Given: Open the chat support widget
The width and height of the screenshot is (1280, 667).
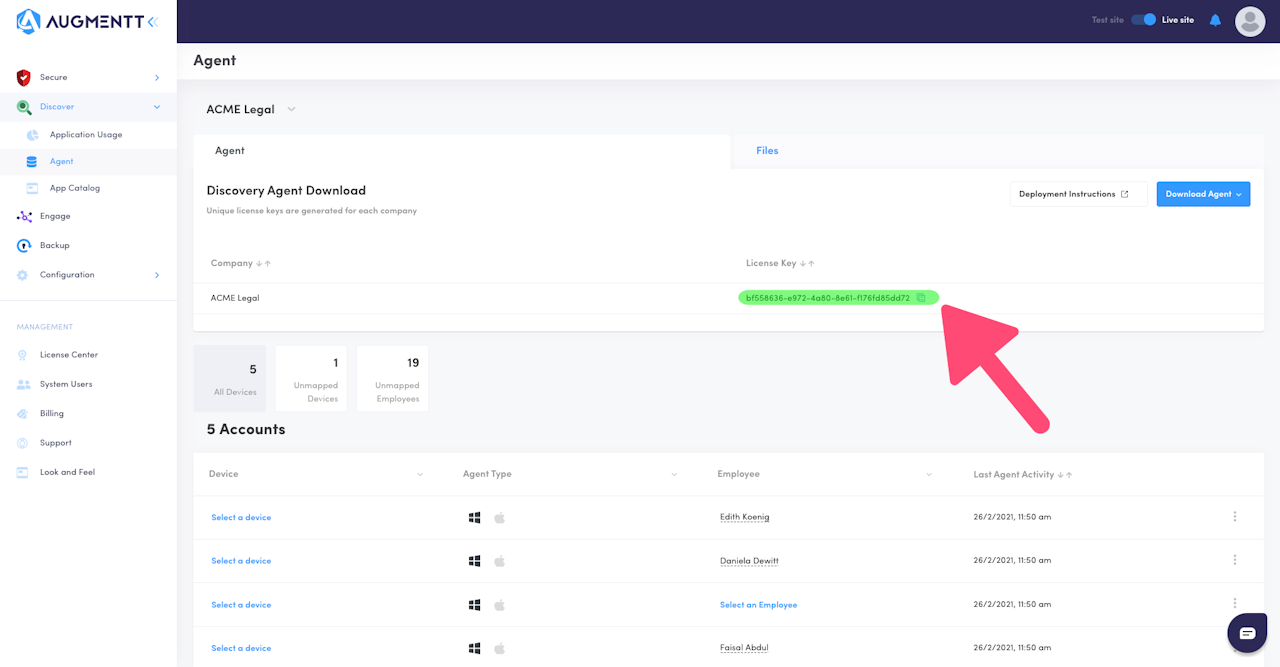Looking at the screenshot, I should [x=1247, y=634].
